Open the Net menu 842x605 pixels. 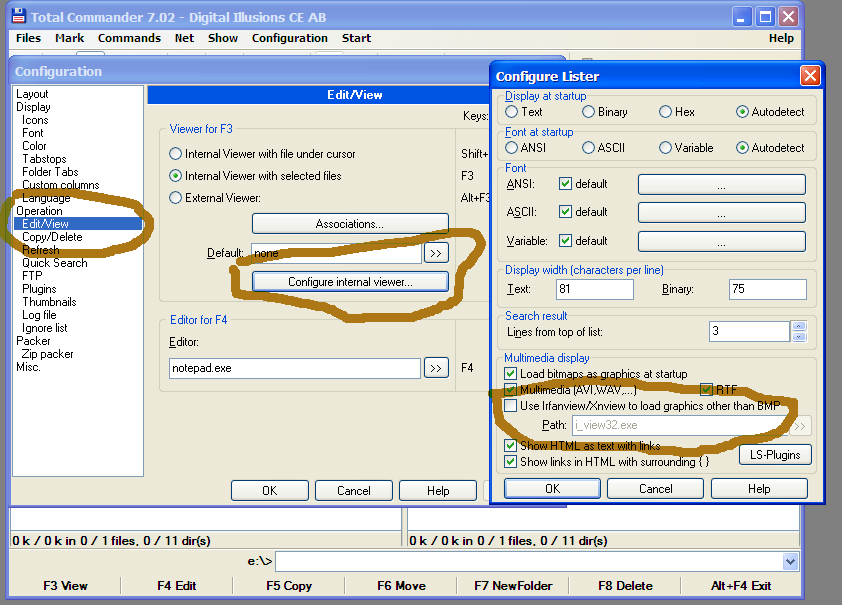point(184,38)
